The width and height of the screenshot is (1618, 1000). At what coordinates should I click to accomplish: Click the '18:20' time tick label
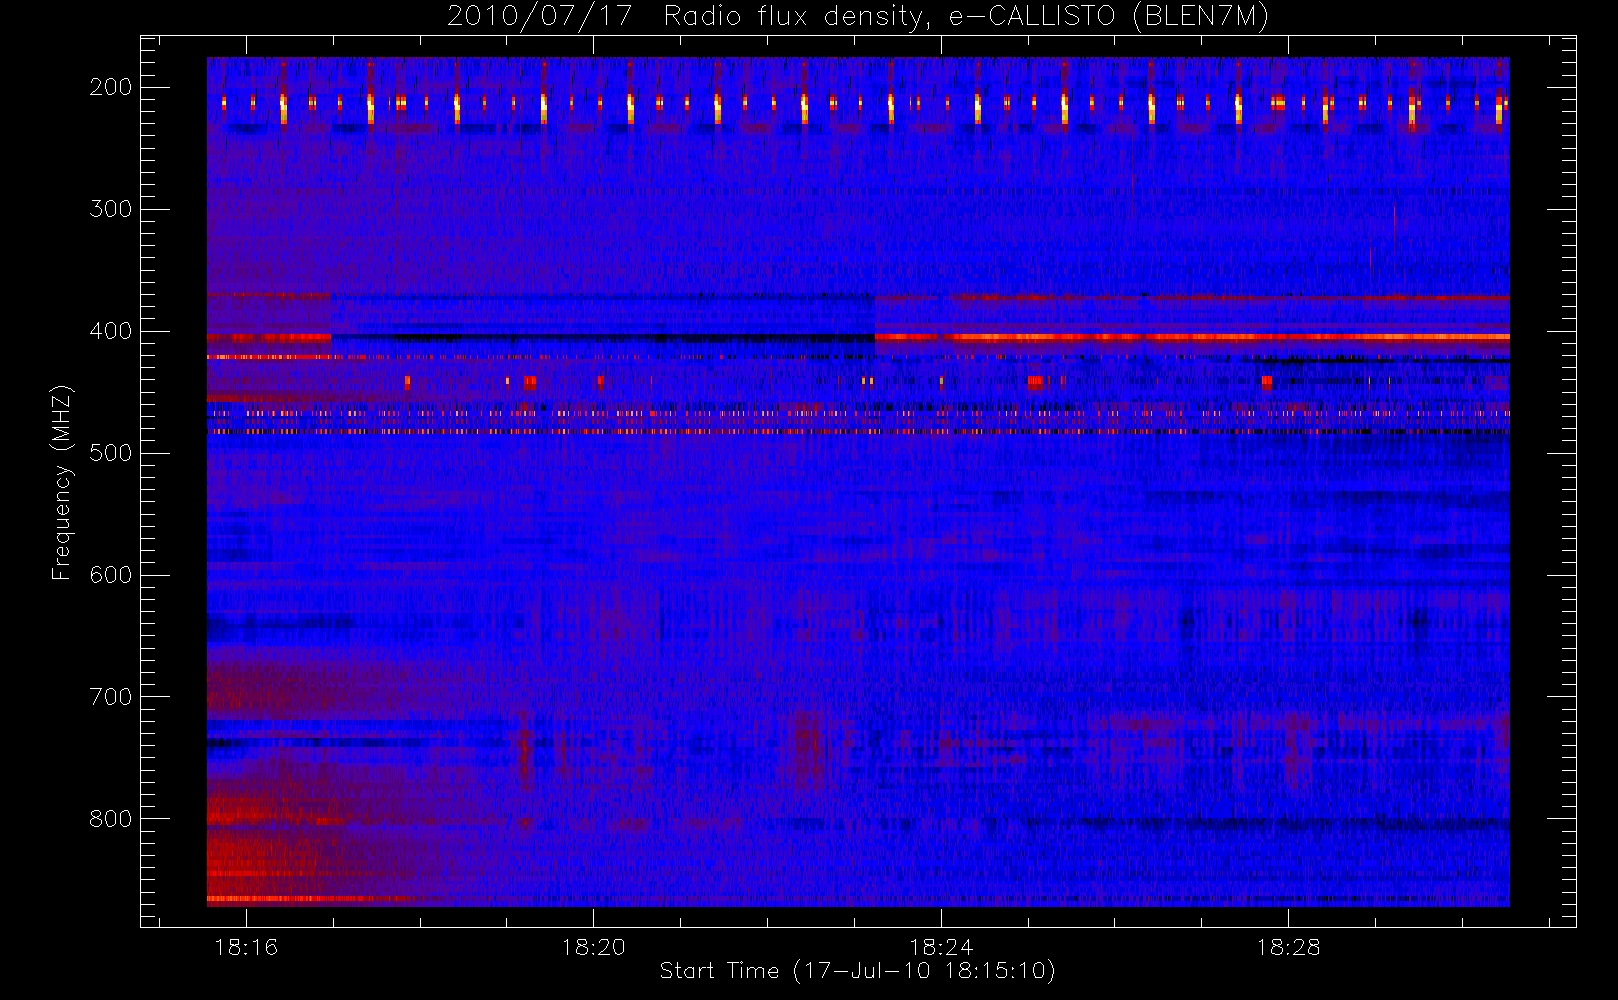593,947
